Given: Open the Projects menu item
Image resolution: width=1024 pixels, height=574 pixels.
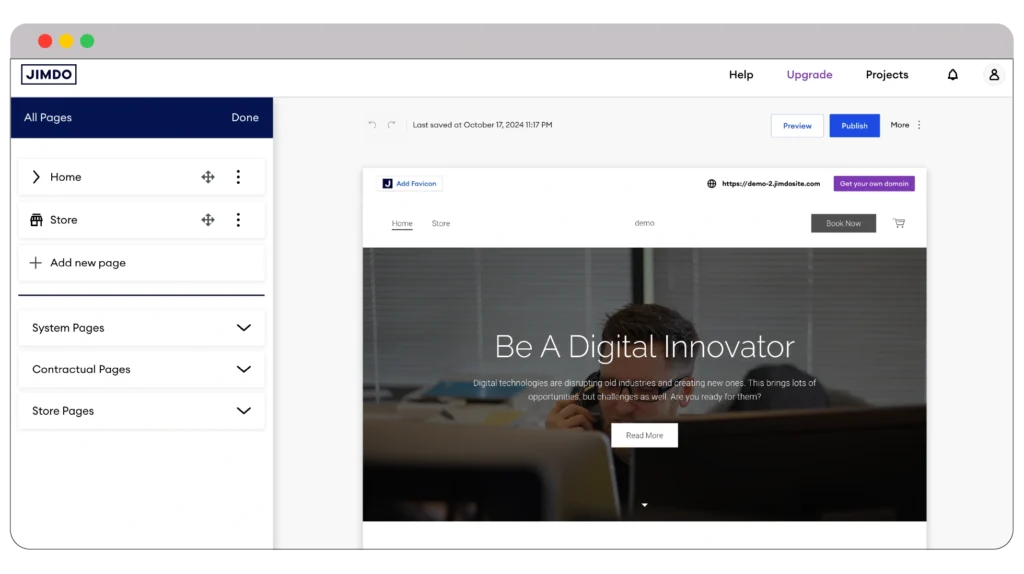Looking at the screenshot, I should (x=887, y=75).
